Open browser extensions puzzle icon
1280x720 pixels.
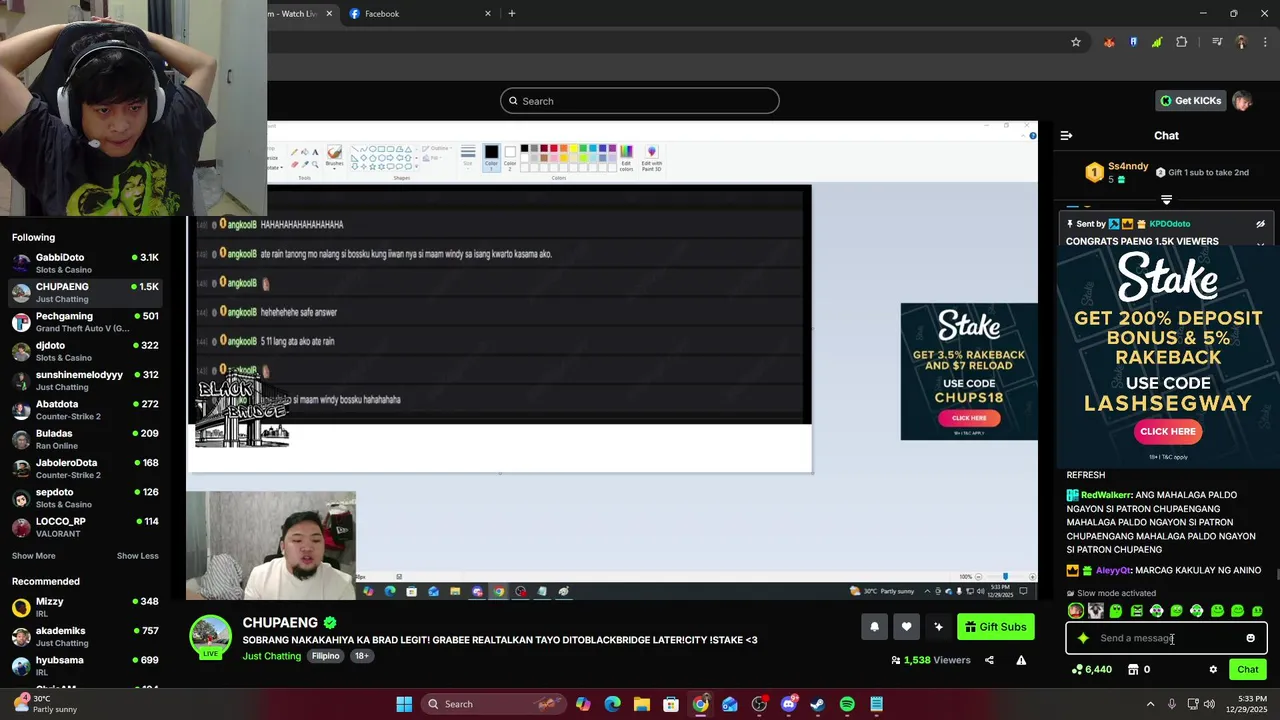pos(1182,42)
